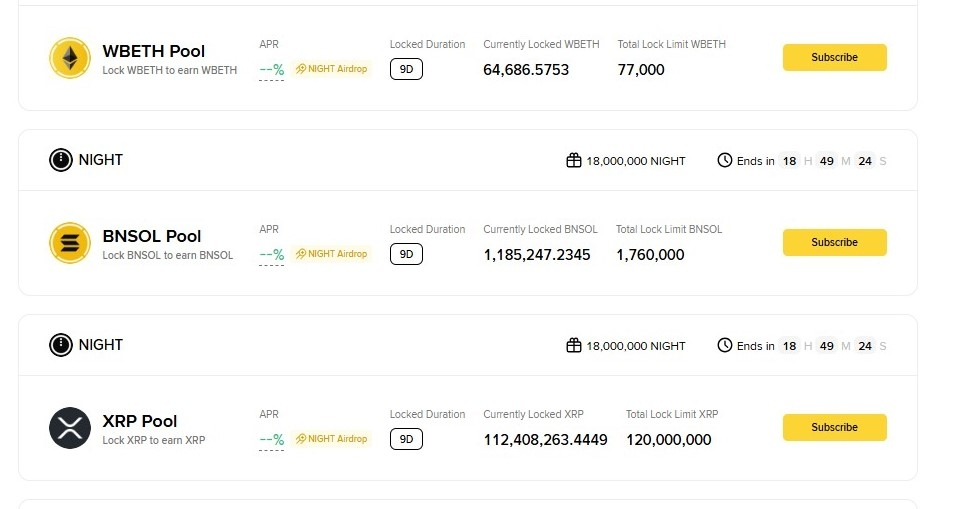Click the clock icon above BNSOL Pool

coord(725,160)
